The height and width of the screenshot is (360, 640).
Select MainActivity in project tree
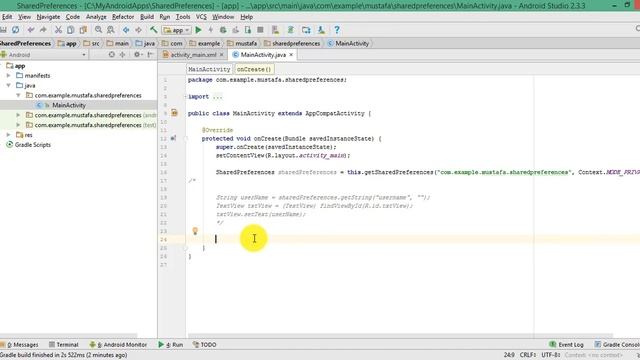tap(69, 105)
